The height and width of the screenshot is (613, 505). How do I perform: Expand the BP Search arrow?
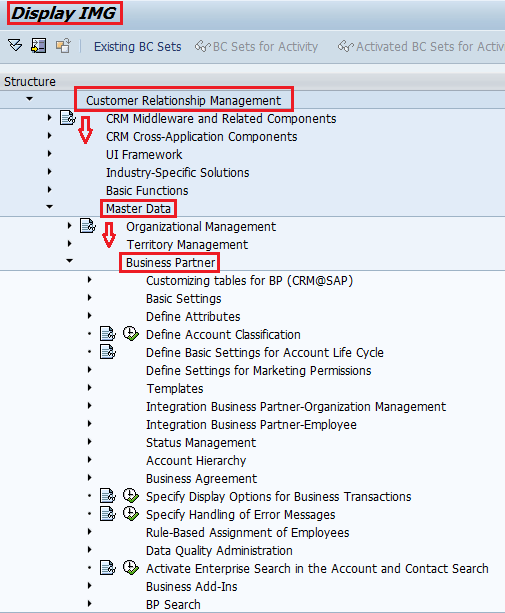click(x=90, y=603)
